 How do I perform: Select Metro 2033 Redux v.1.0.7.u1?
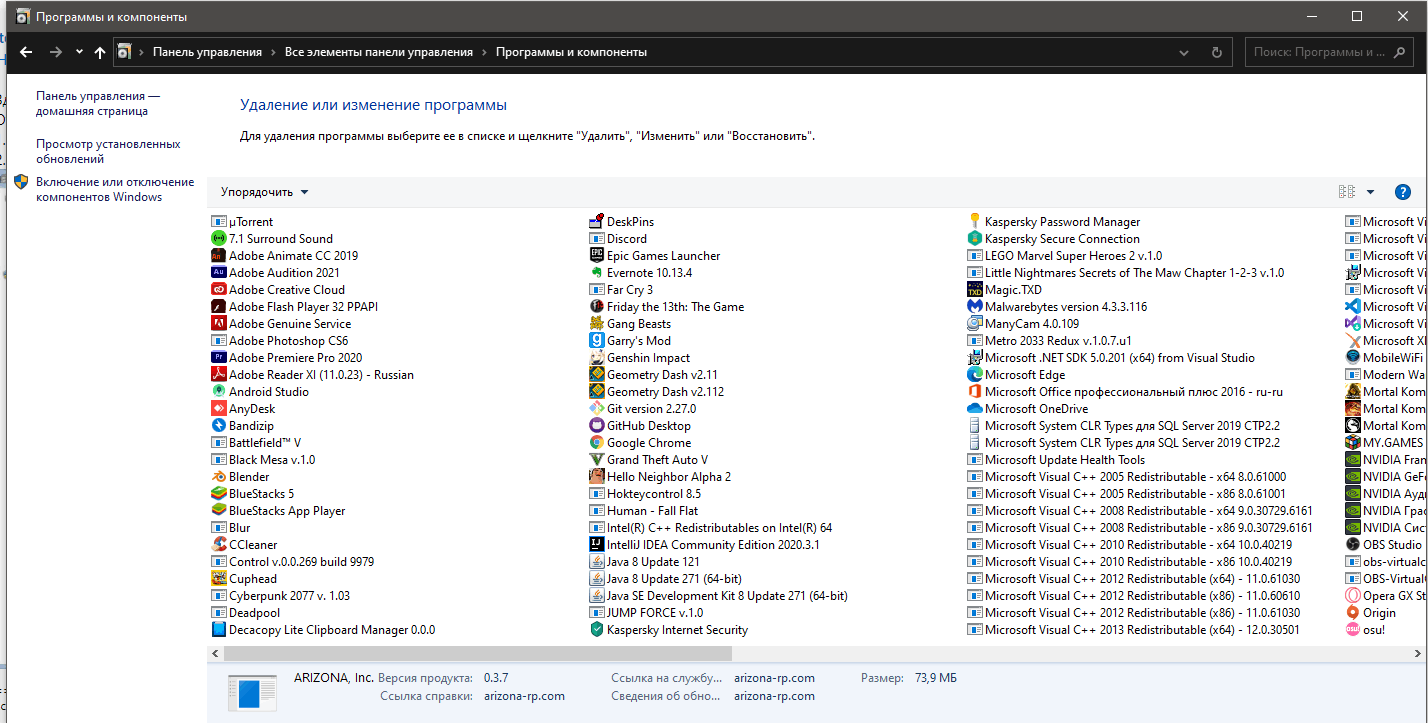(1050, 341)
